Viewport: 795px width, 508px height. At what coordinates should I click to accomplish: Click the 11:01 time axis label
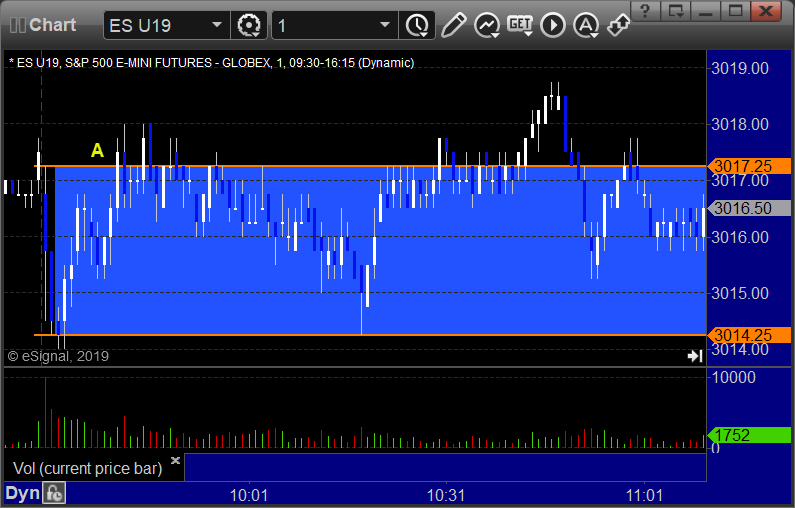[644, 495]
